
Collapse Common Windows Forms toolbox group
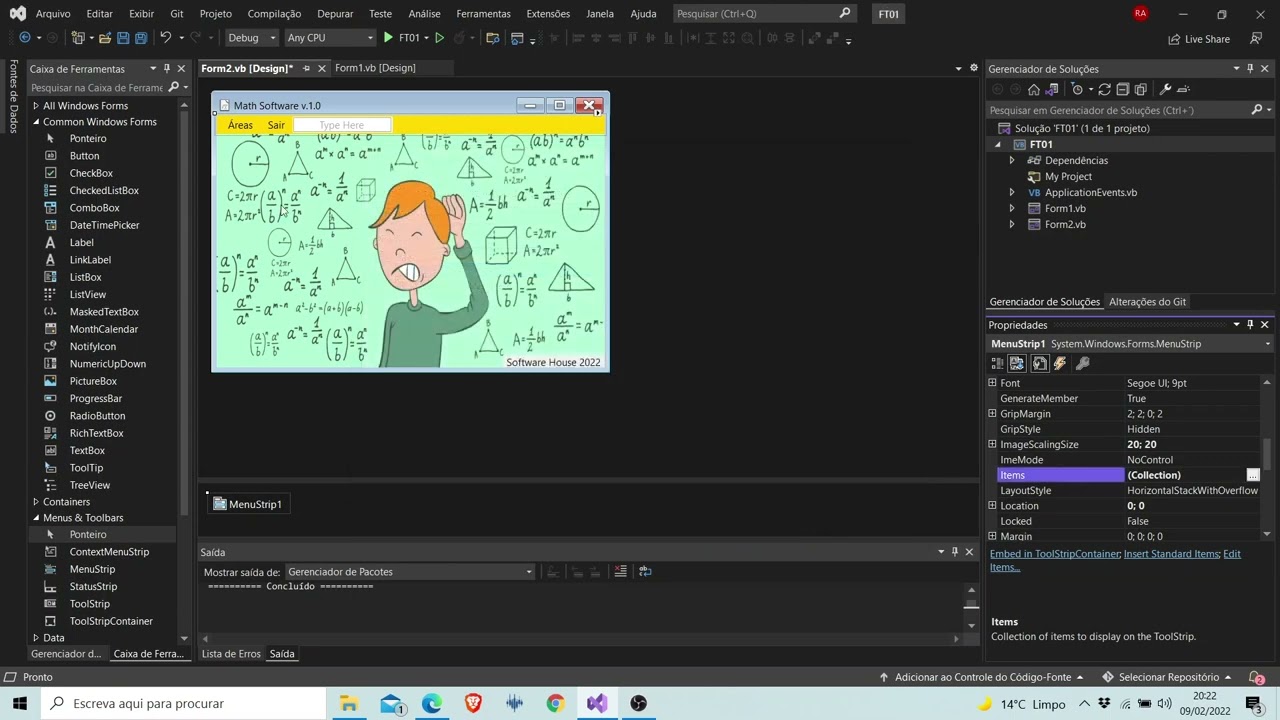36,122
